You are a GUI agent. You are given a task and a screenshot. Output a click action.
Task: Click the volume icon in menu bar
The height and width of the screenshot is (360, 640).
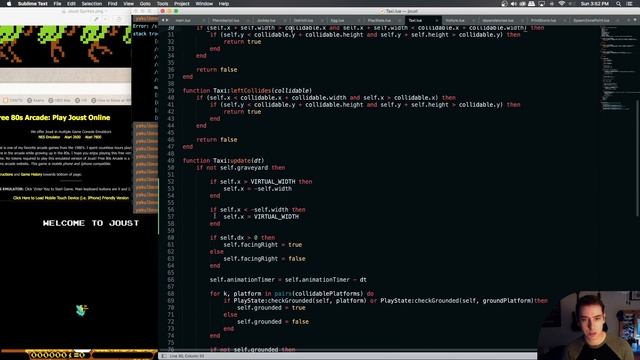pos(513,4)
